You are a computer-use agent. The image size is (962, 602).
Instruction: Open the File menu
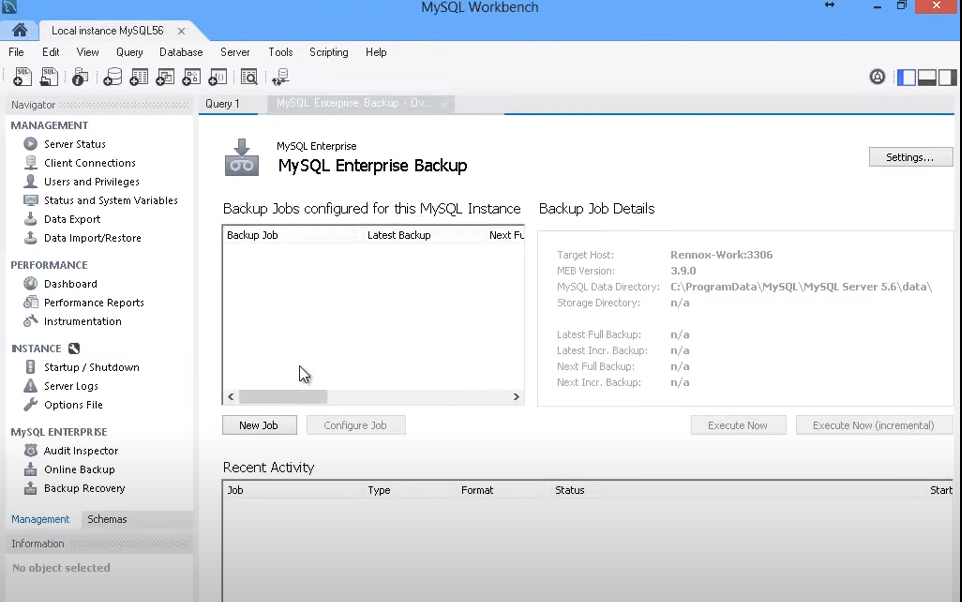[x=16, y=52]
